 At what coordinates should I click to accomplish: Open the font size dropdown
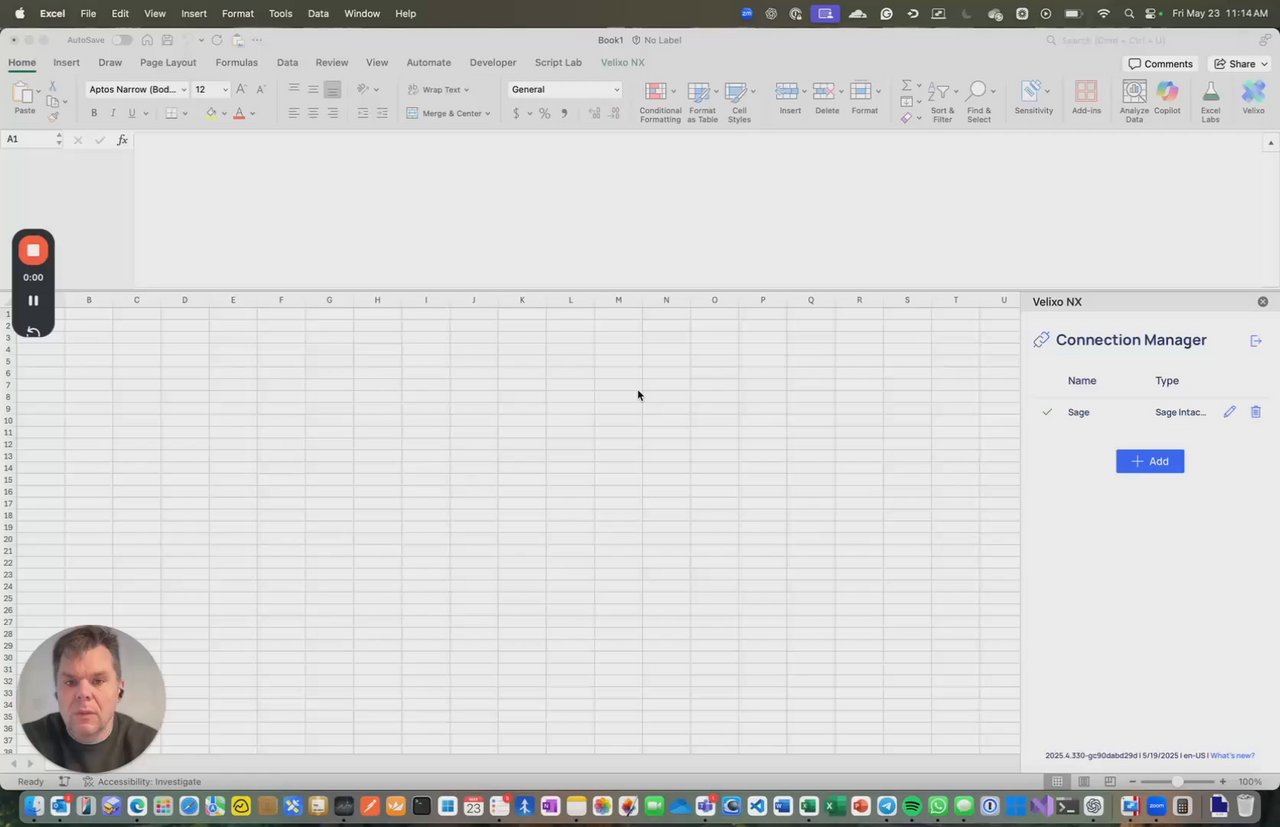click(225, 90)
